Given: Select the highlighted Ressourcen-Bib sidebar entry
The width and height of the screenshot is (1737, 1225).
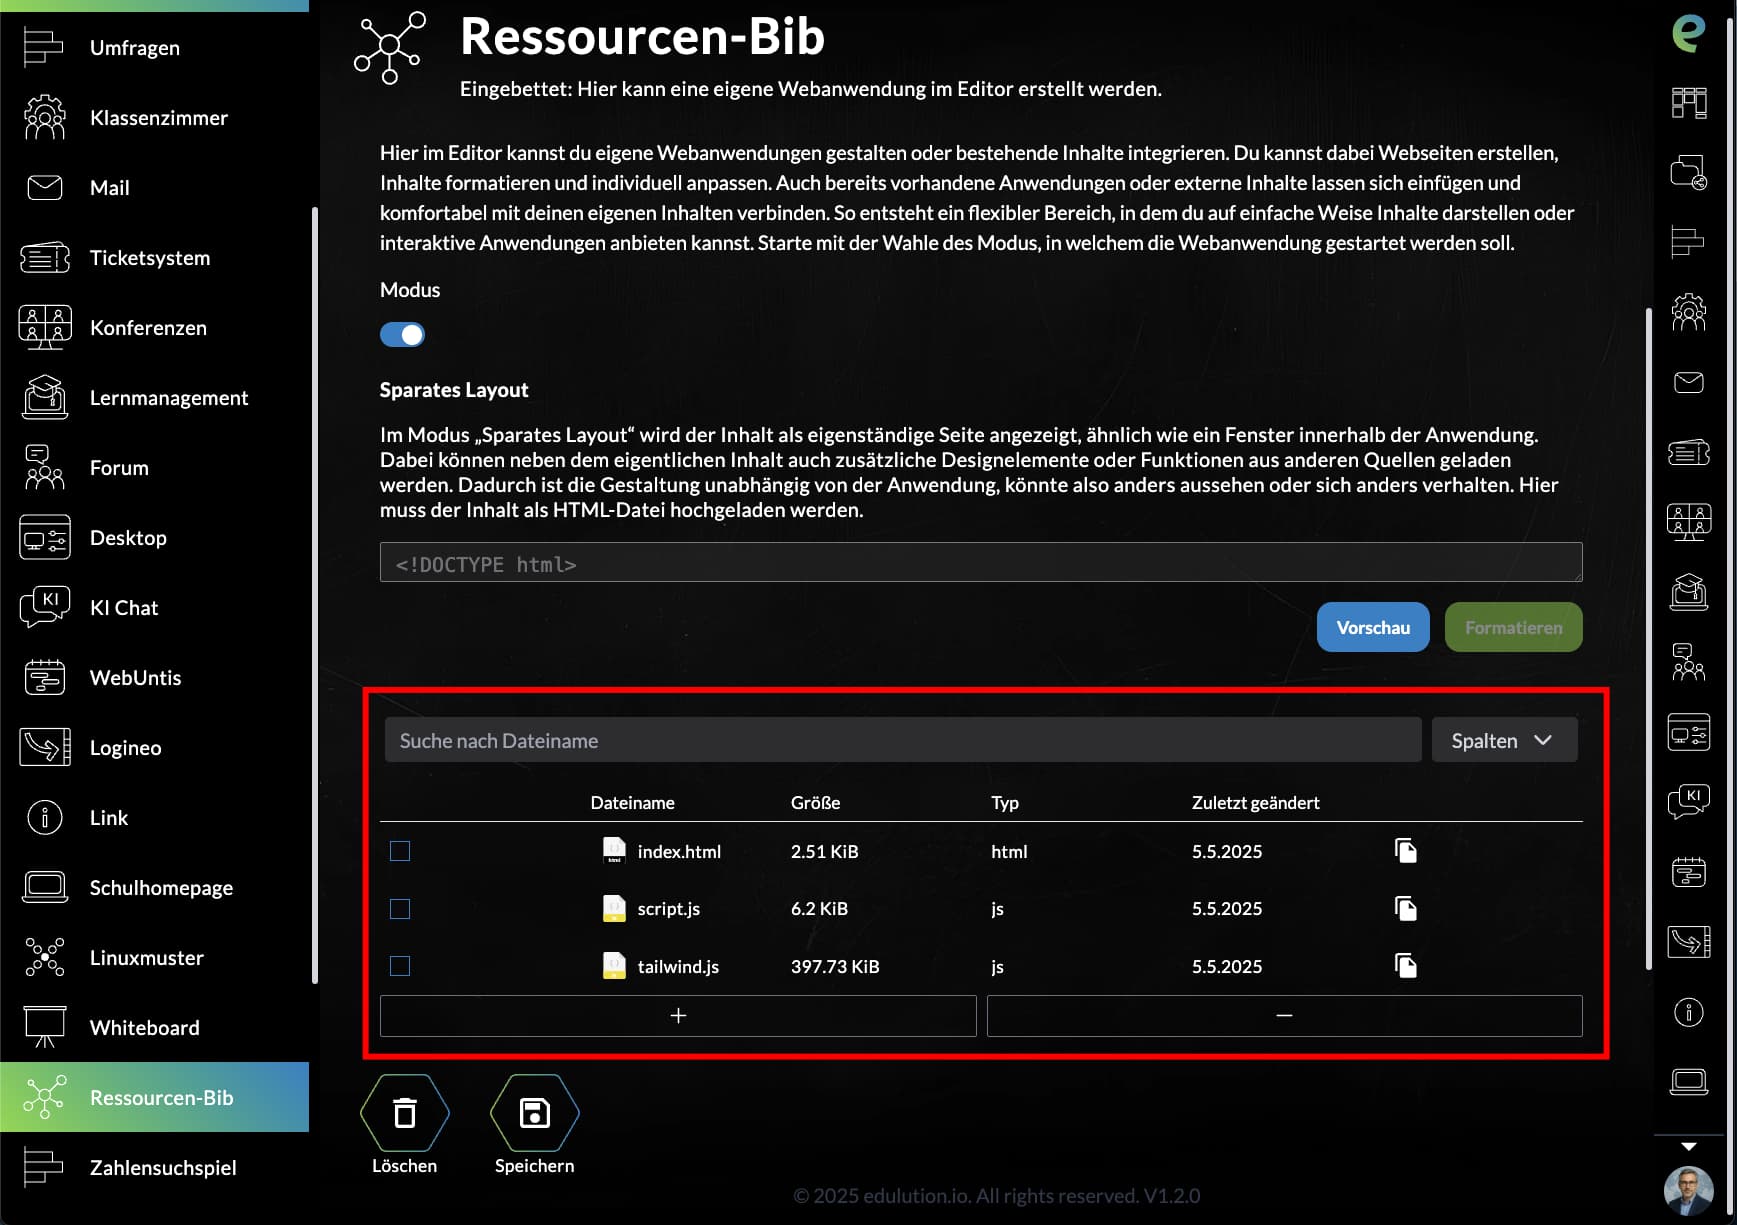Looking at the screenshot, I should click(154, 1097).
